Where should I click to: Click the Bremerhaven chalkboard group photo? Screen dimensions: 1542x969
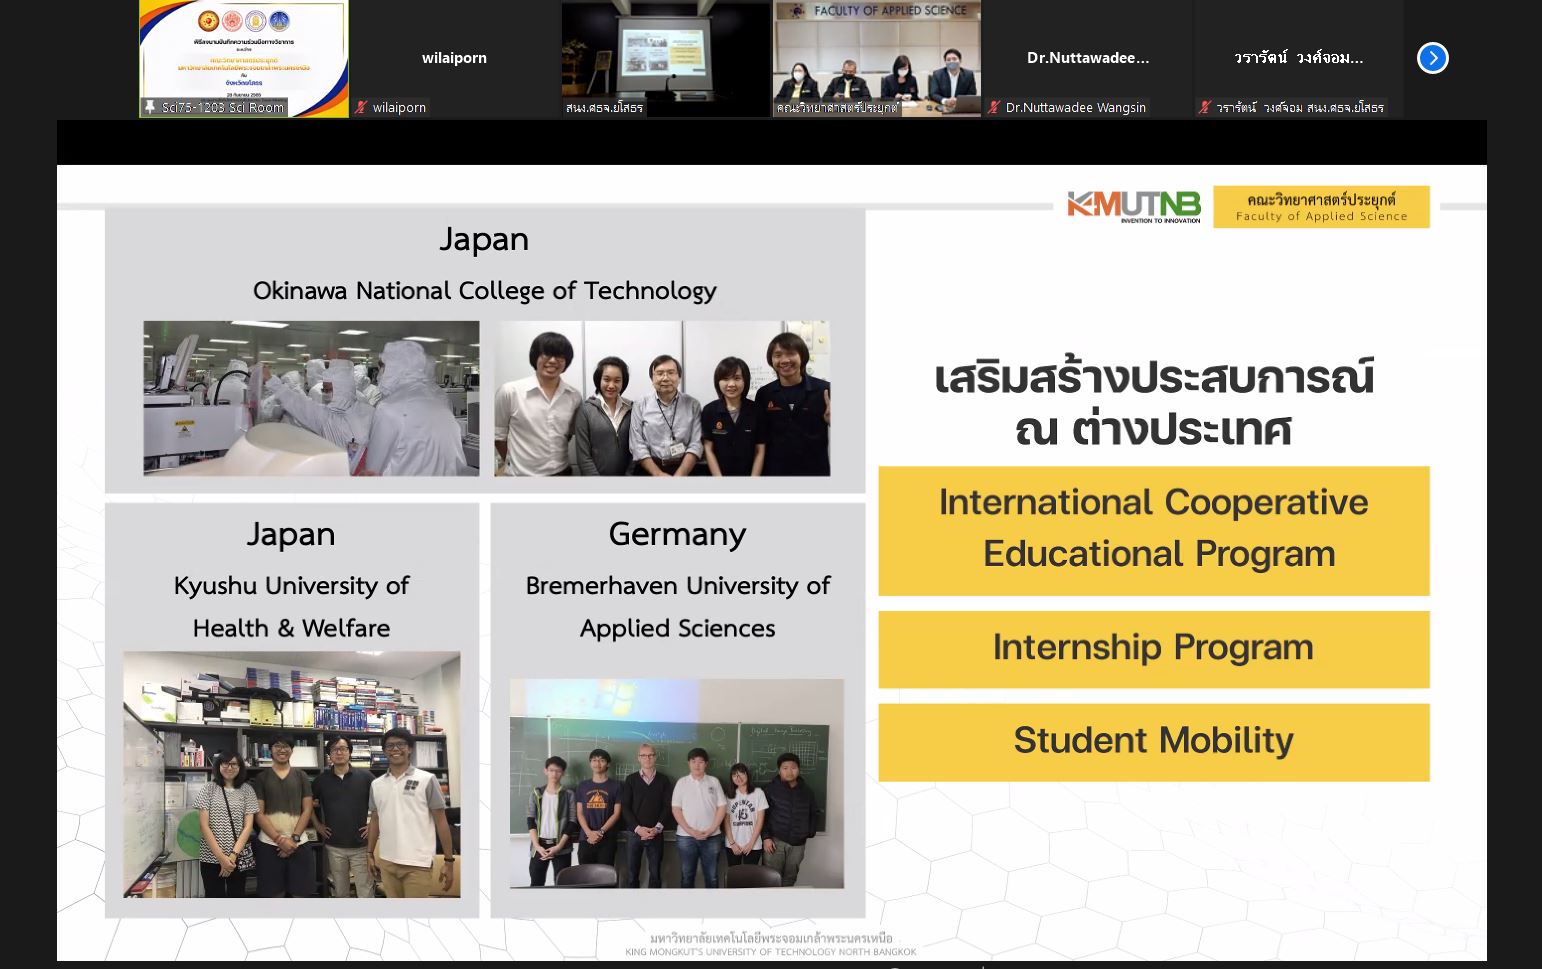[677, 783]
